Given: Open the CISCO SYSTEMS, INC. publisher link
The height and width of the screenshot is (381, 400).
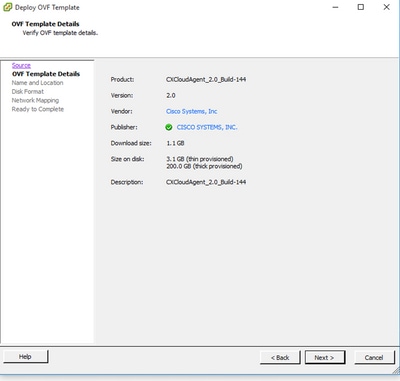Looking at the screenshot, I should click(207, 127).
